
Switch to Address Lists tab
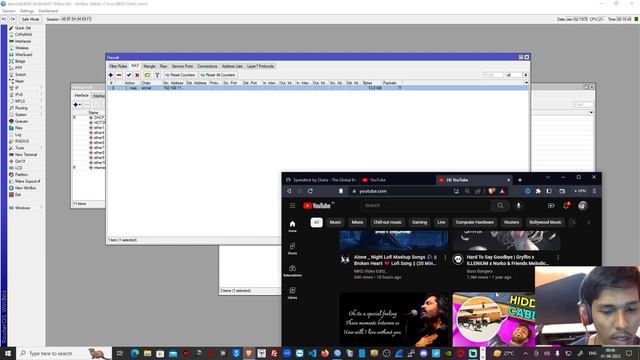[232, 66]
